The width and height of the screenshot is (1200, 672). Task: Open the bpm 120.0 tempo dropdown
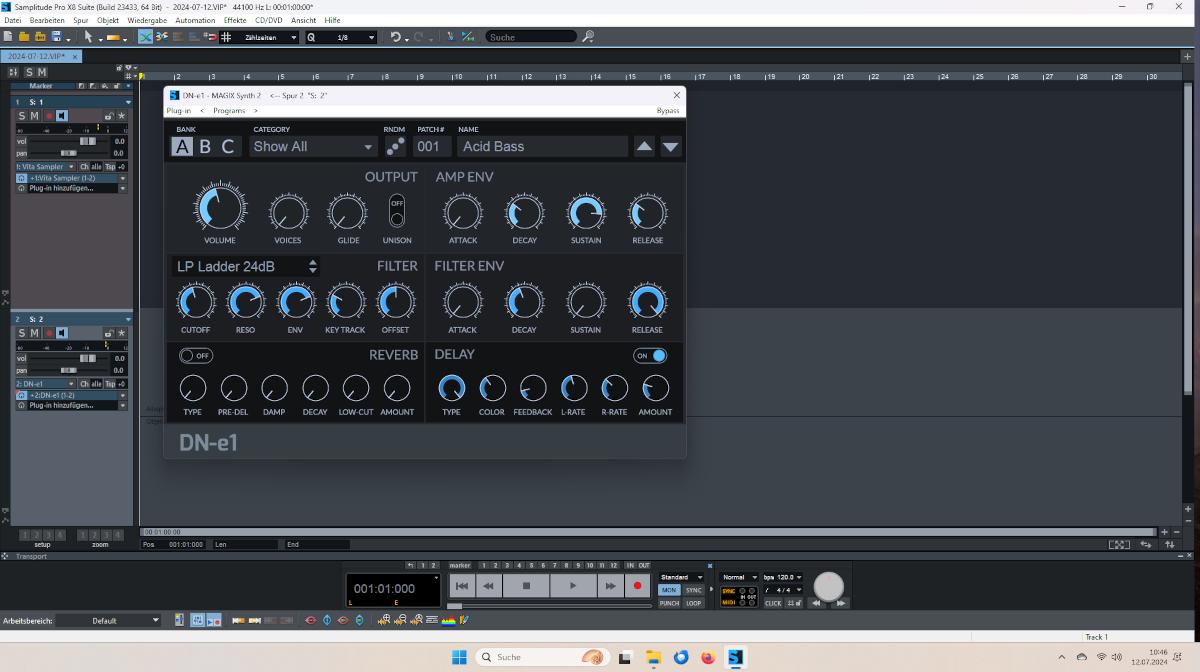(783, 577)
